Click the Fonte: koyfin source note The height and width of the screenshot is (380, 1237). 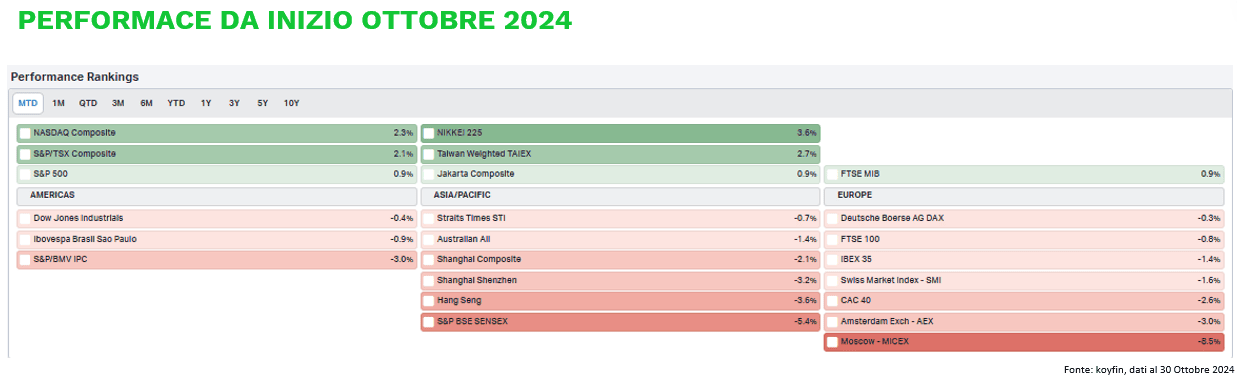coord(1148,370)
